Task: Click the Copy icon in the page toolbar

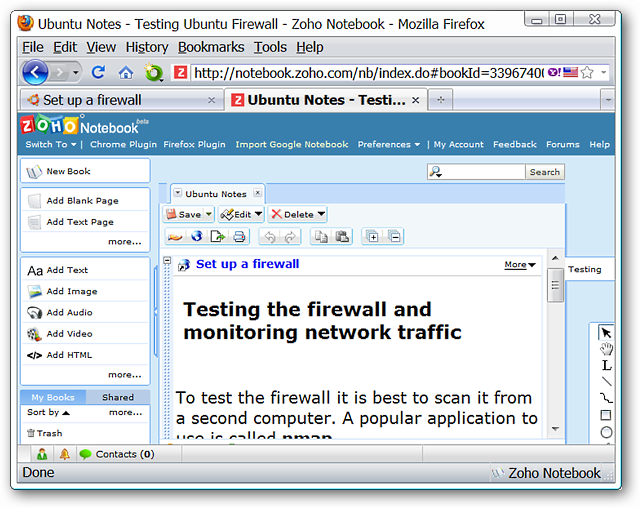Action: pyautogui.click(x=321, y=237)
